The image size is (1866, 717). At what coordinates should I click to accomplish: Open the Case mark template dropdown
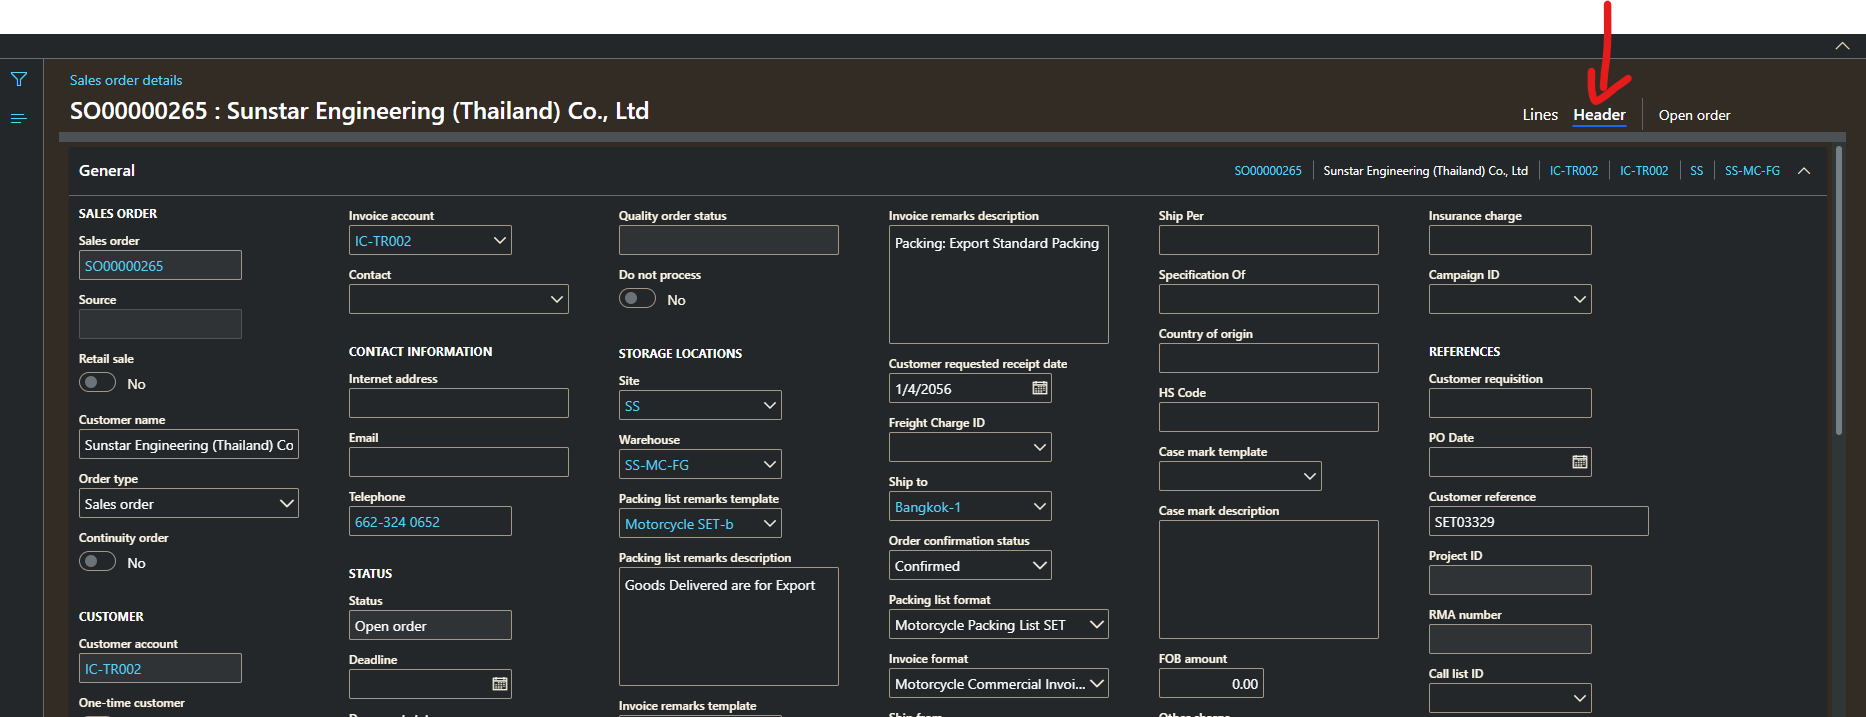coord(1310,476)
